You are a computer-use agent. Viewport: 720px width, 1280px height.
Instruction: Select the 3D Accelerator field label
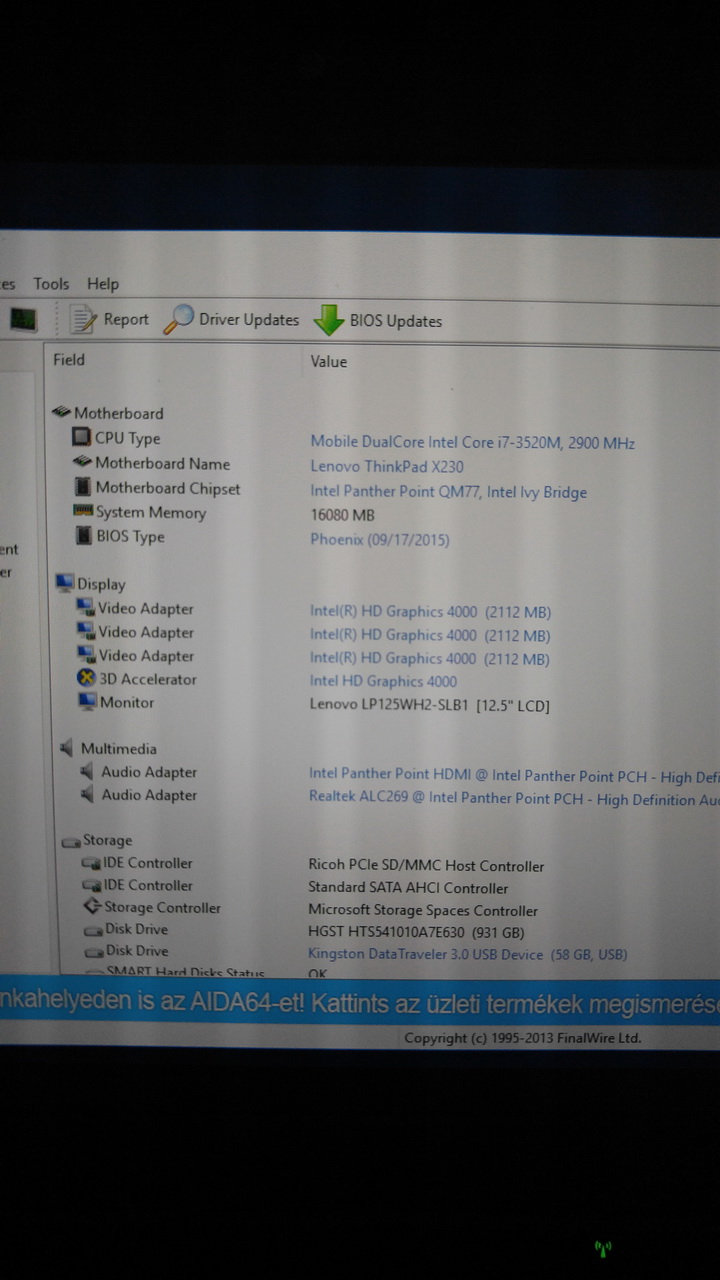coord(148,679)
